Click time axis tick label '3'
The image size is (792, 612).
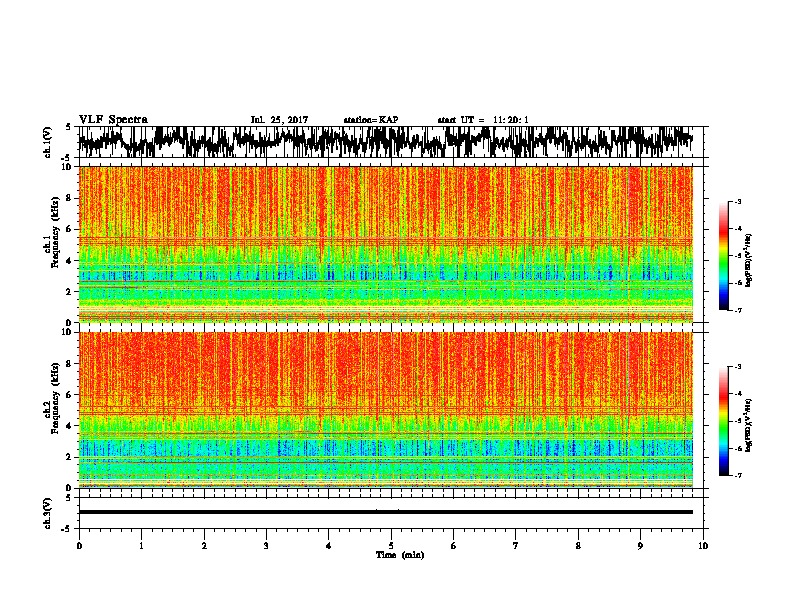tap(266, 546)
